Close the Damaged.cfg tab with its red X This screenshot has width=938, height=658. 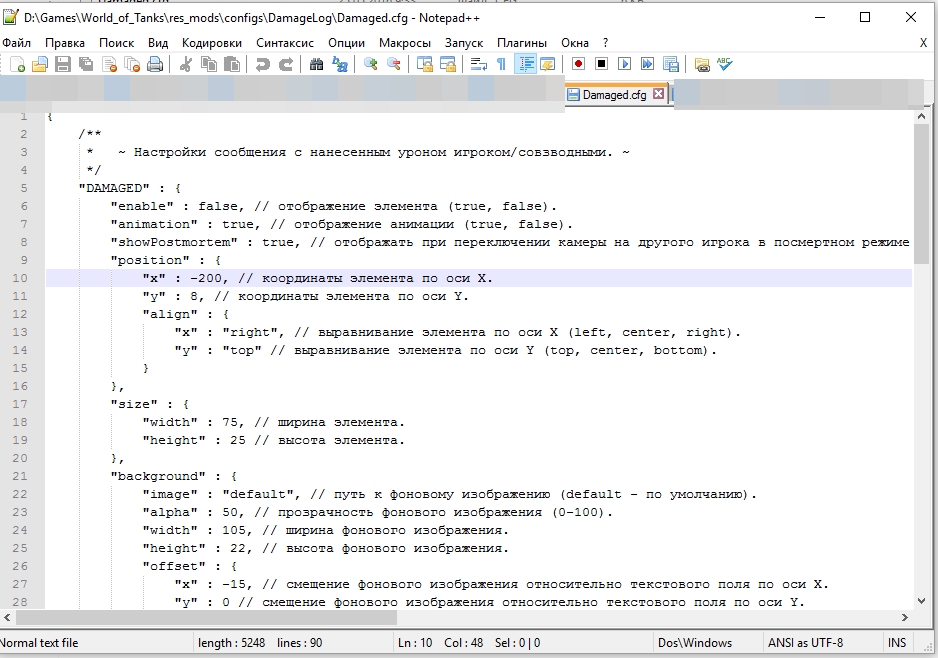click(658, 94)
